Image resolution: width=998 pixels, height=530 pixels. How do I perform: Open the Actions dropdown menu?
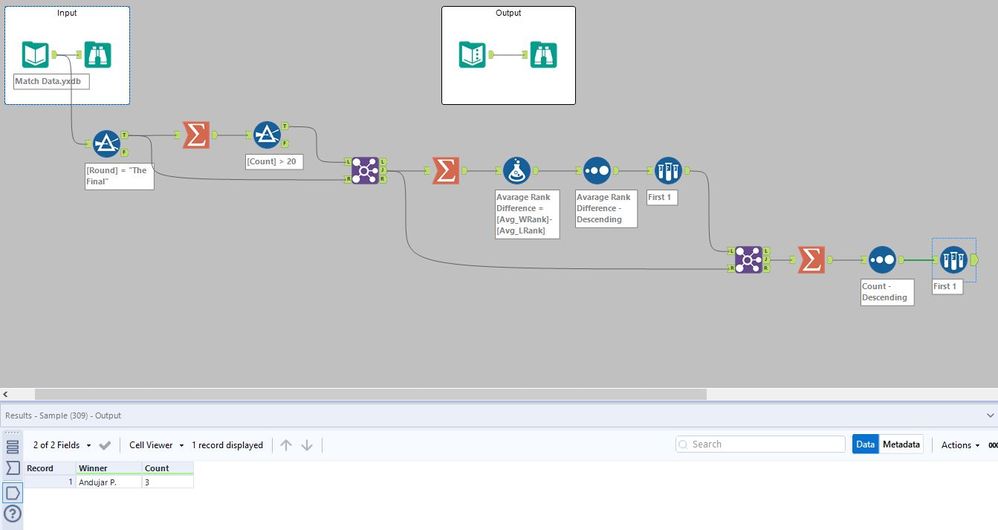[960, 445]
